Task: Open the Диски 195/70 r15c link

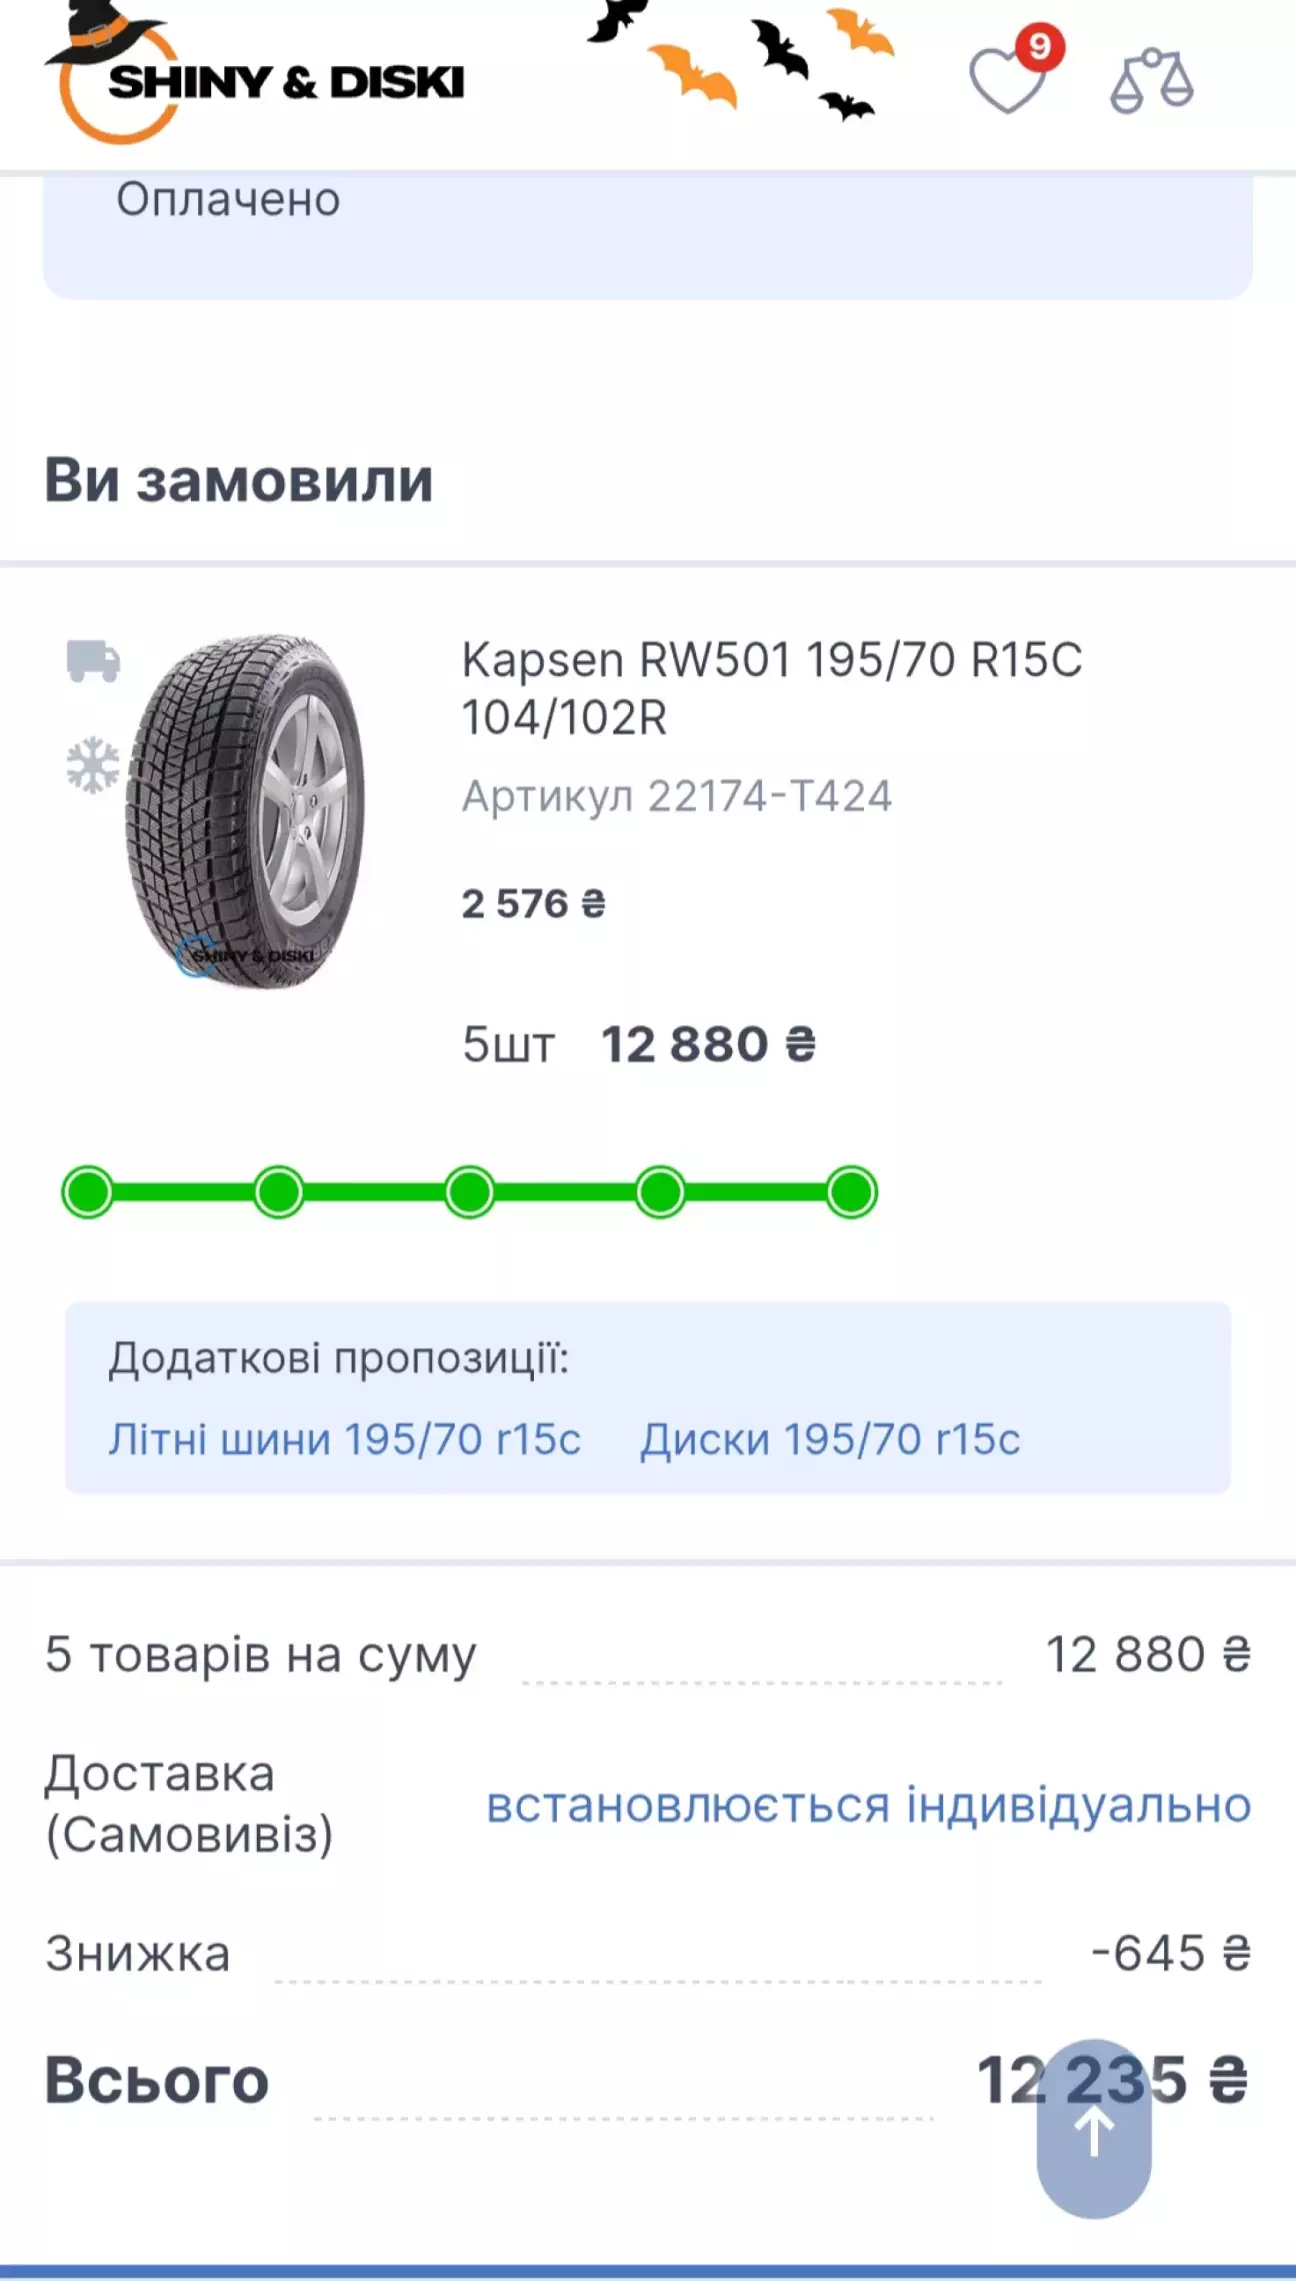Action: (x=830, y=1439)
